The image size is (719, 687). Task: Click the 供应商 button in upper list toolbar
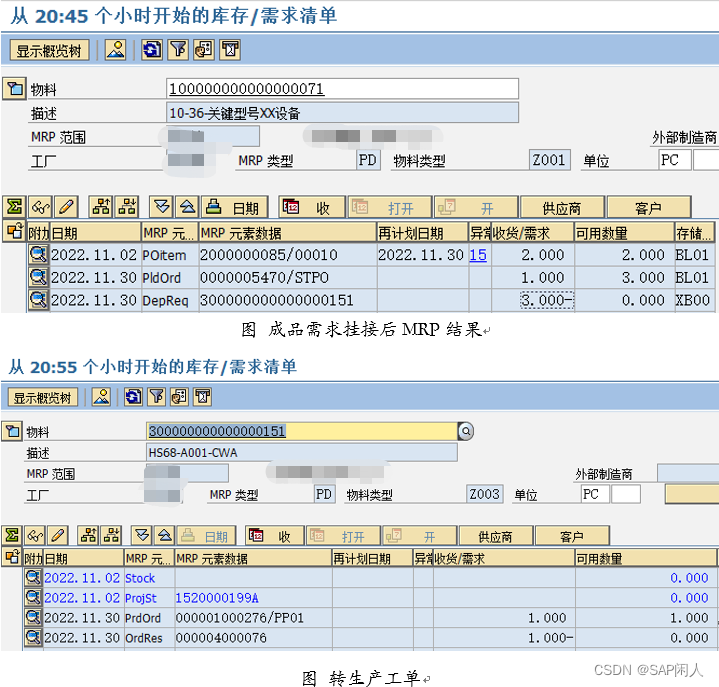point(562,208)
